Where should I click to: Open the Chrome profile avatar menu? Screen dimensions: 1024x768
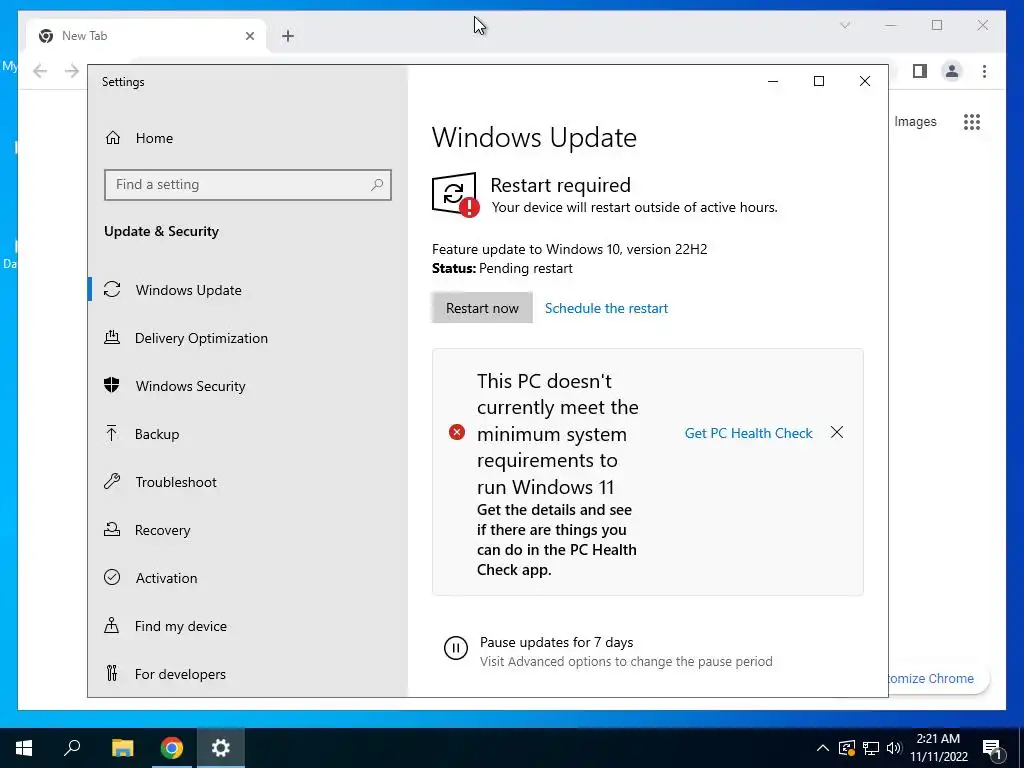click(952, 71)
